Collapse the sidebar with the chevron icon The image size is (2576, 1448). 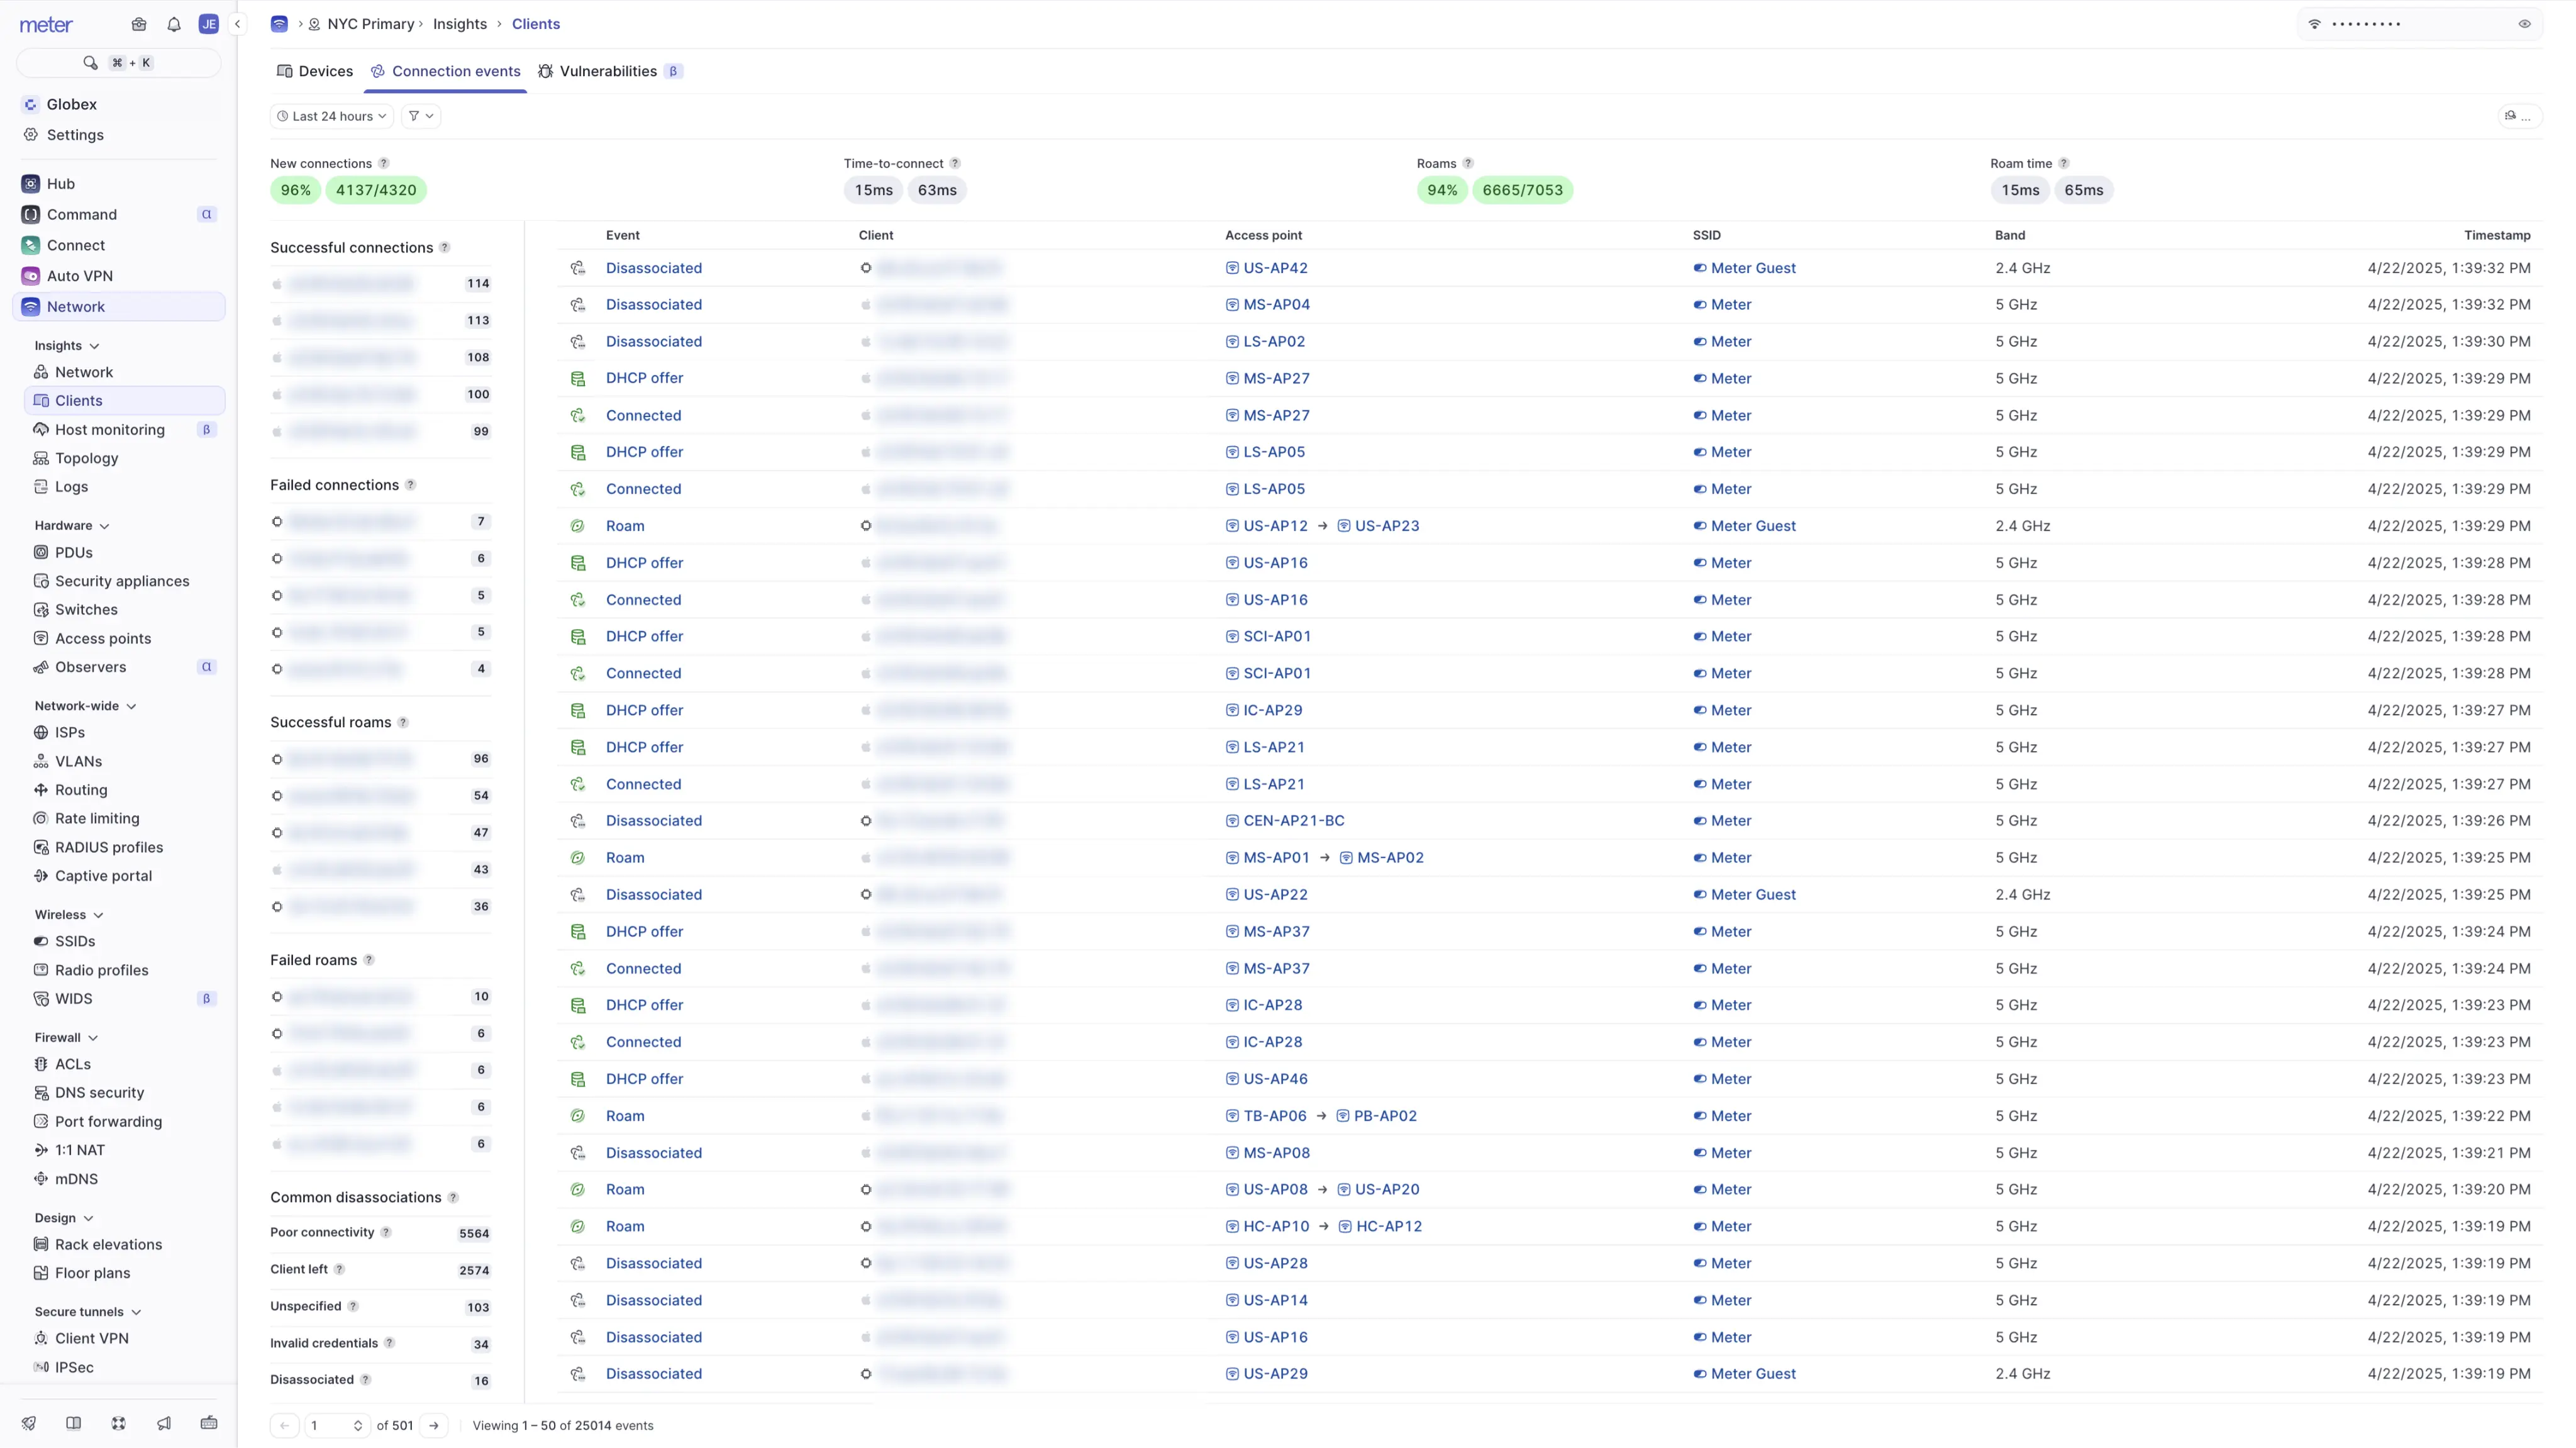click(x=238, y=24)
